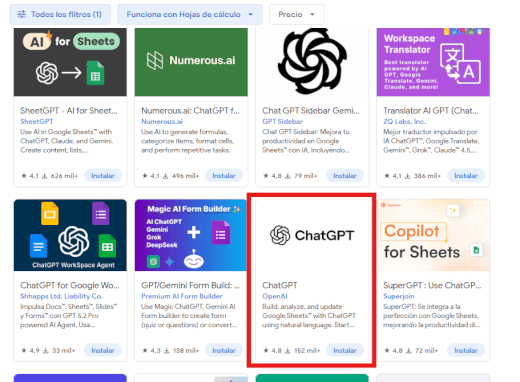This screenshot has height=382, width=520.
Task: Click the download icon beside 33 mil+
Action: pyautogui.click(x=46, y=350)
